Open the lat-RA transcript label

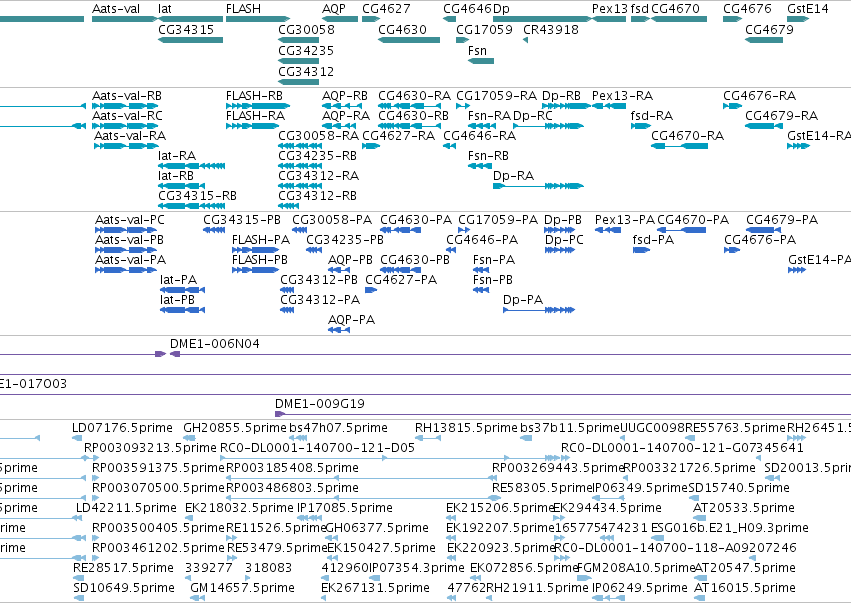(177, 156)
